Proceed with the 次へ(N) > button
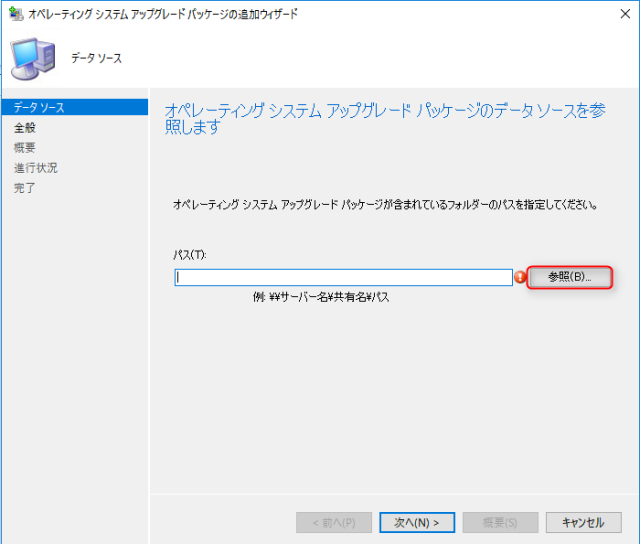 [x=417, y=522]
